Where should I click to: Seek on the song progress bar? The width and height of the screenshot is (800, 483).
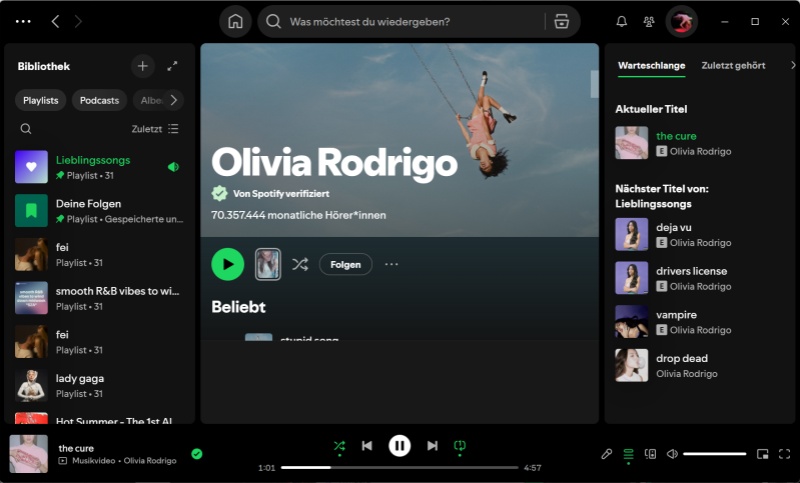click(399, 467)
